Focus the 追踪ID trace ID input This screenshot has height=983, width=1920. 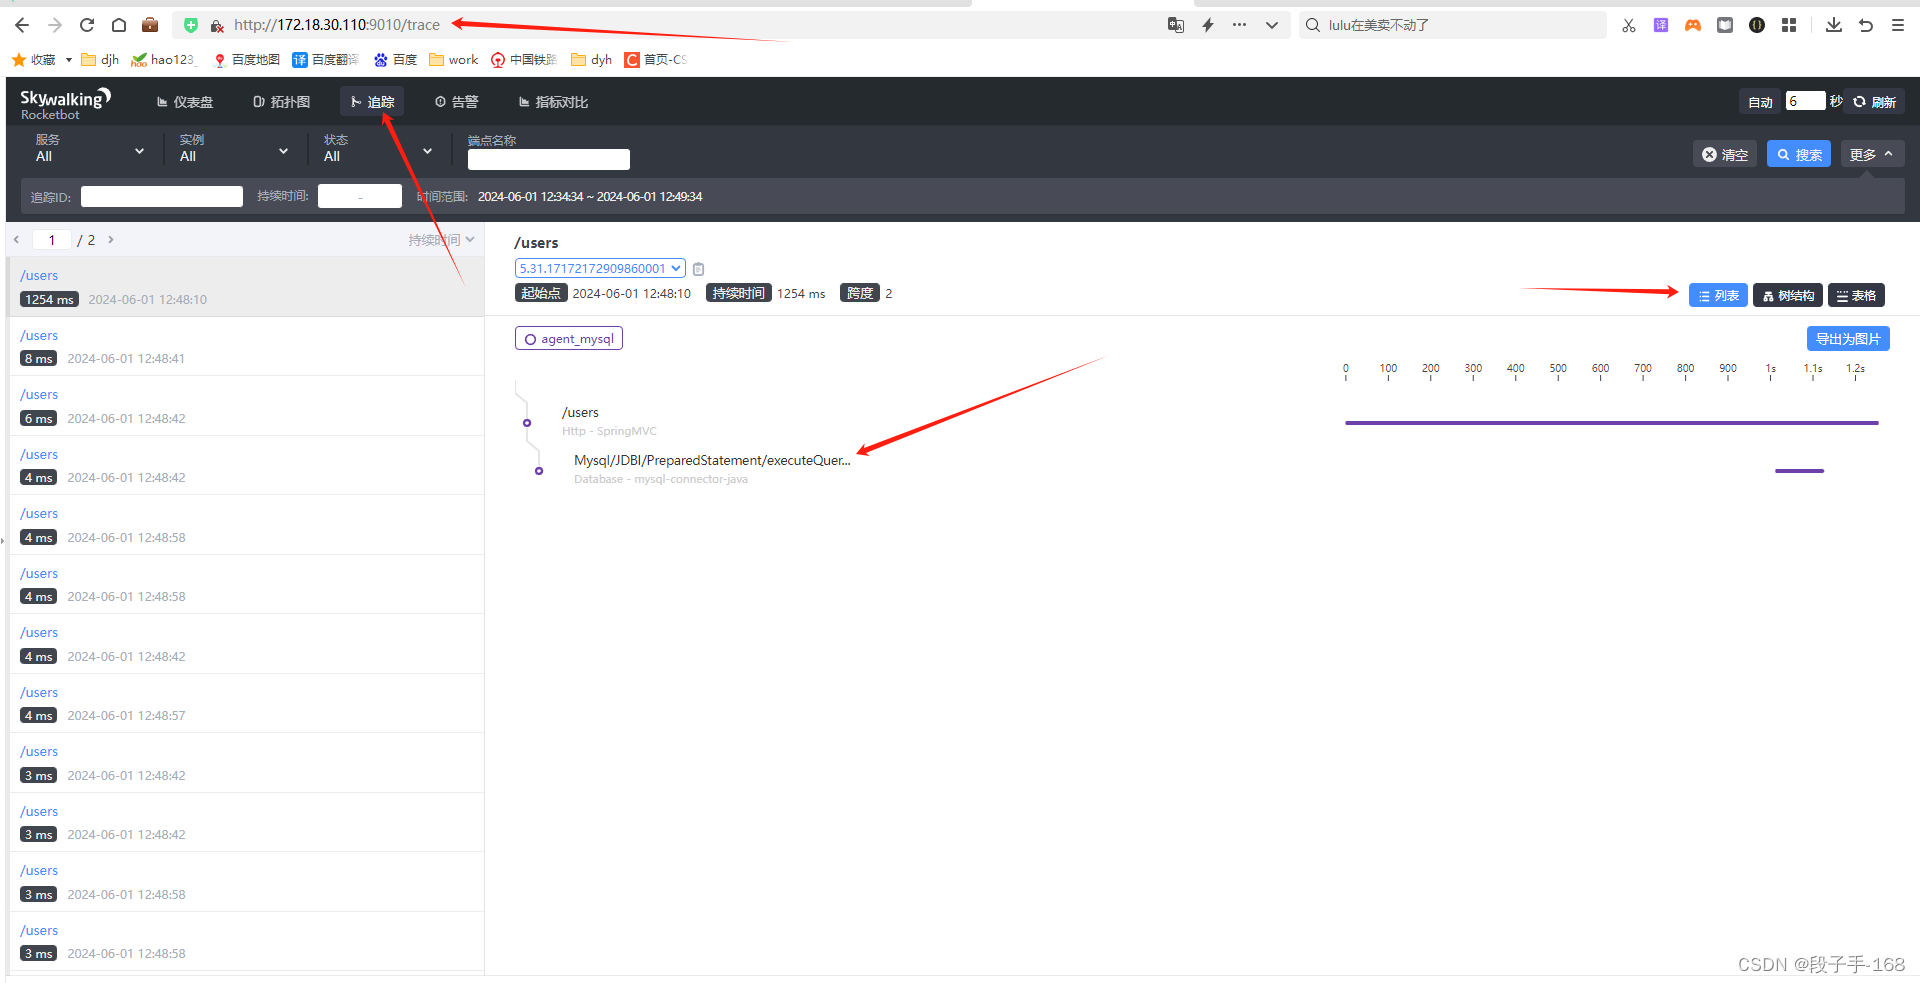tap(162, 196)
